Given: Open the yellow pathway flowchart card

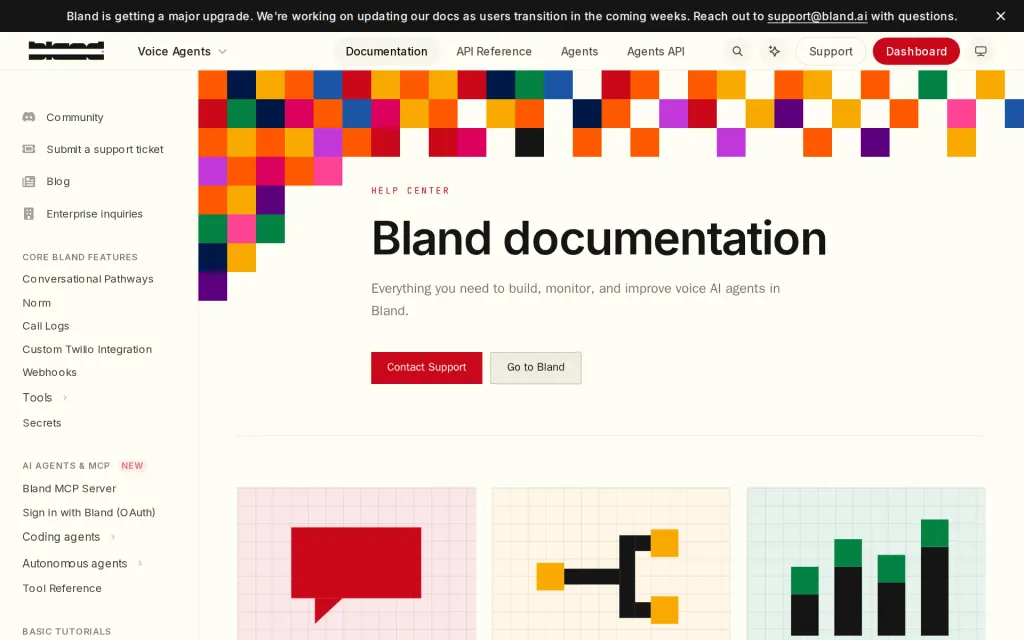Looking at the screenshot, I should tap(611, 564).
